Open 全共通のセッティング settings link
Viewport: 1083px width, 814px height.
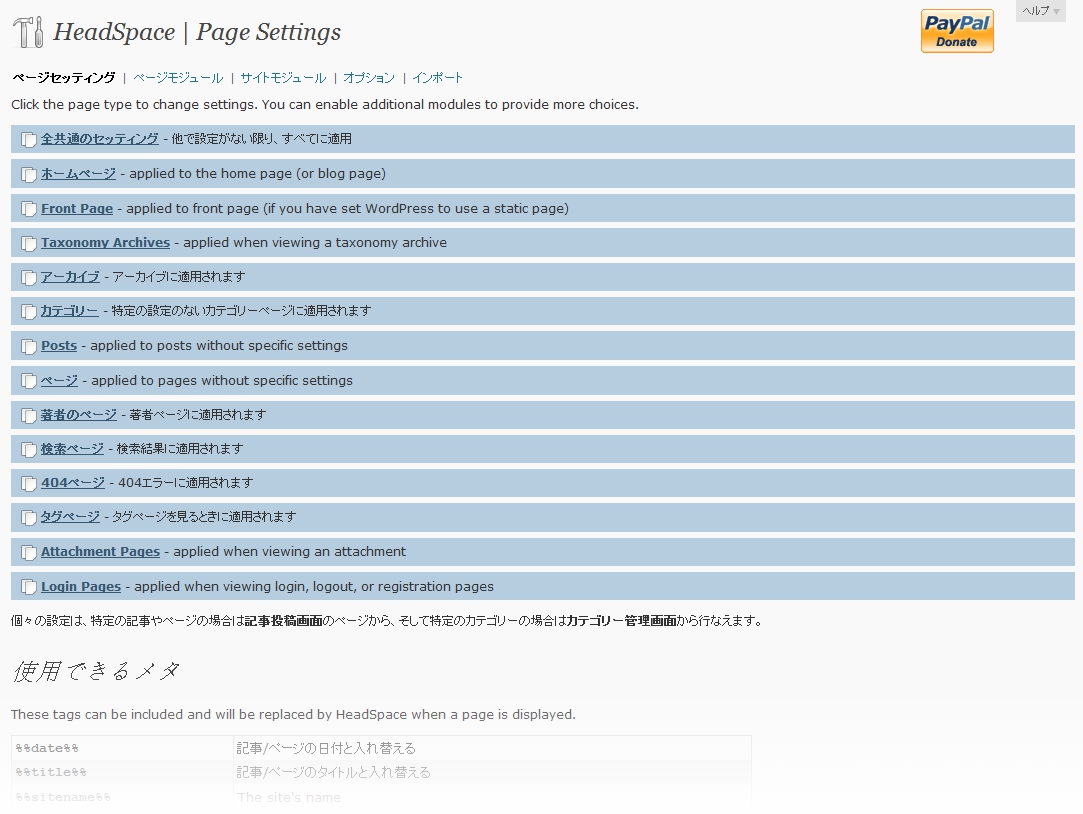[99, 139]
